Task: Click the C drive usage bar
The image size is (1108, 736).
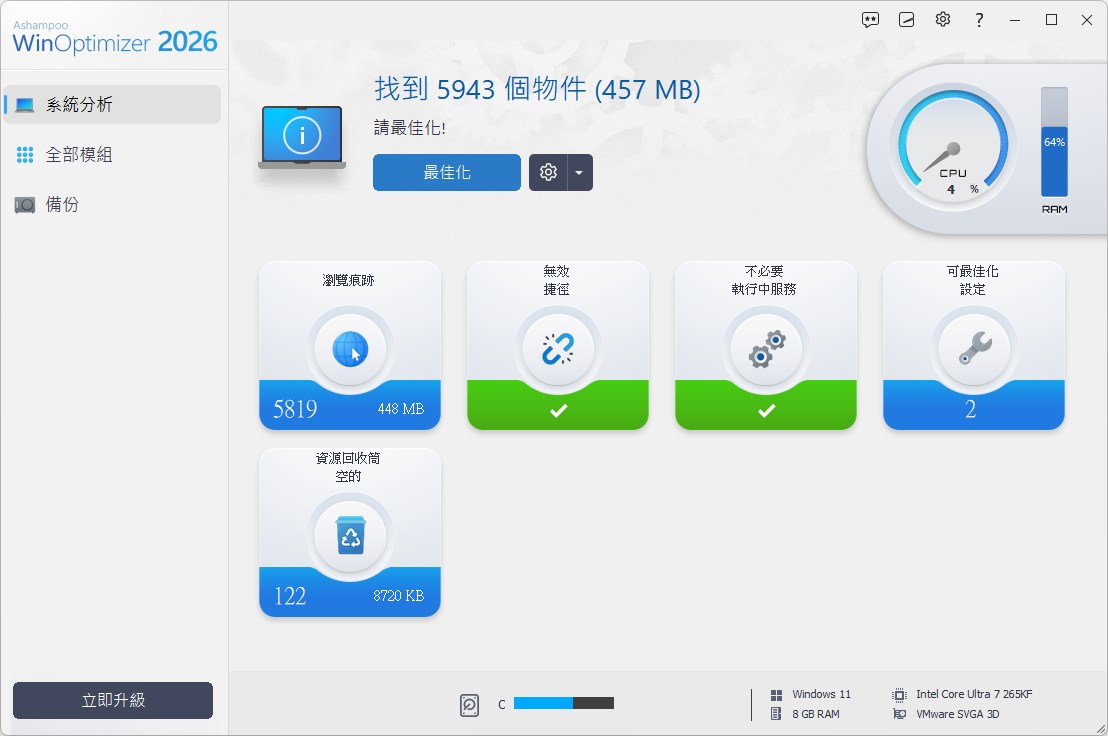Action: (564, 703)
